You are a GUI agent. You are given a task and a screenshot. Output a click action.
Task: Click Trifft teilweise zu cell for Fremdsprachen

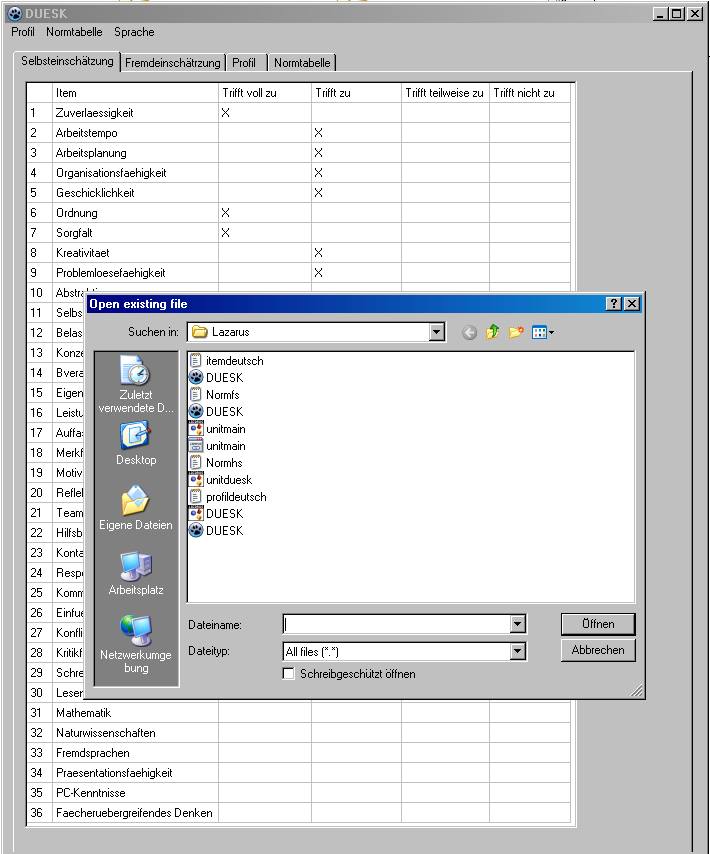[445, 753]
